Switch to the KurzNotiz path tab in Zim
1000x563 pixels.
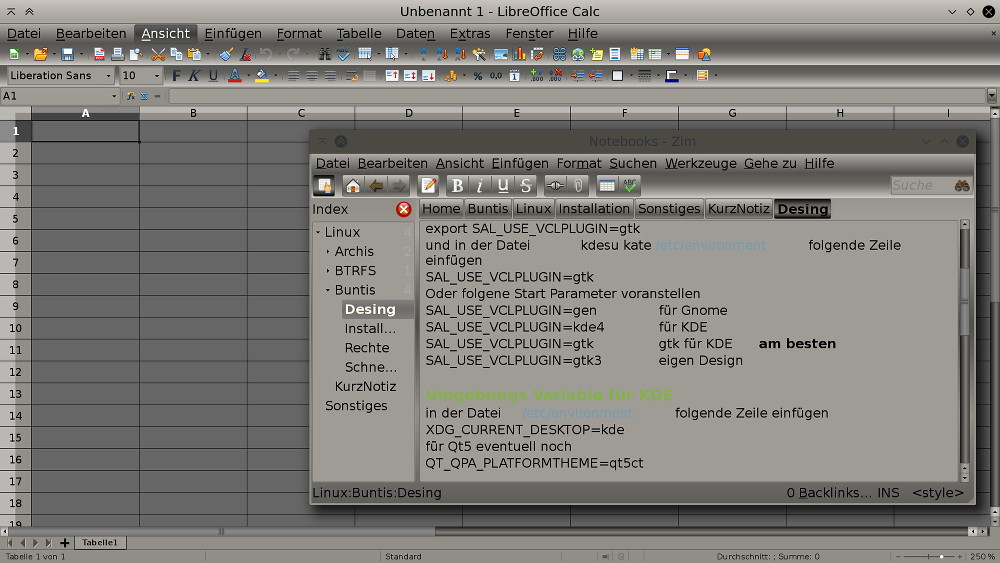739,208
